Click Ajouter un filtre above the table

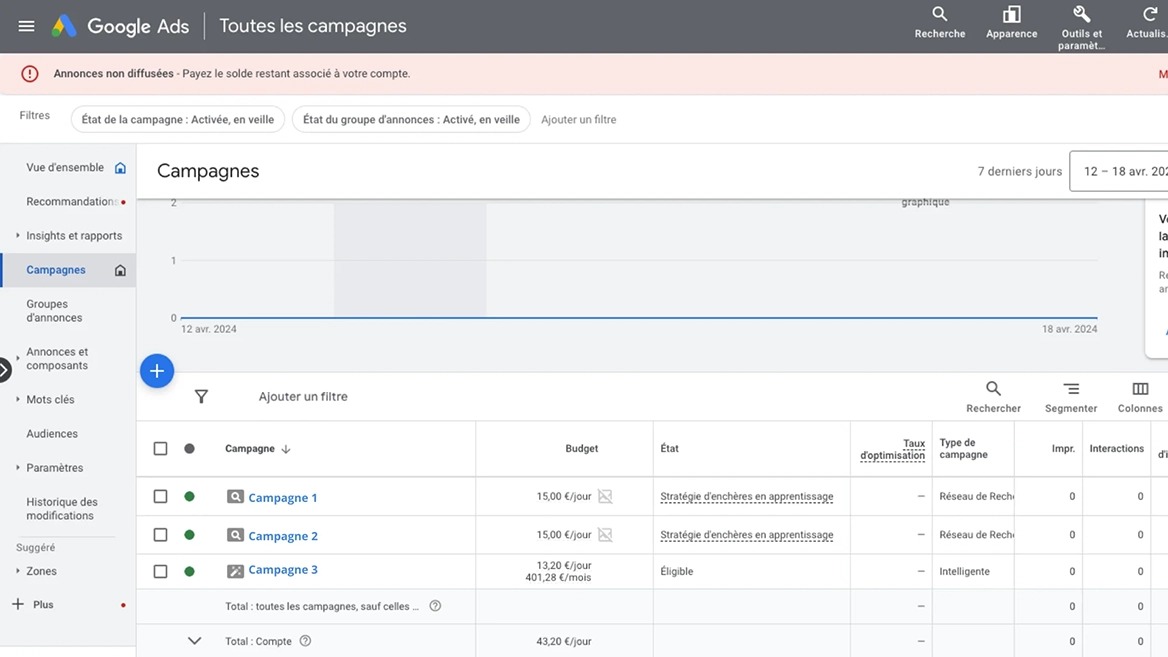pyautogui.click(x=303, y=396)
